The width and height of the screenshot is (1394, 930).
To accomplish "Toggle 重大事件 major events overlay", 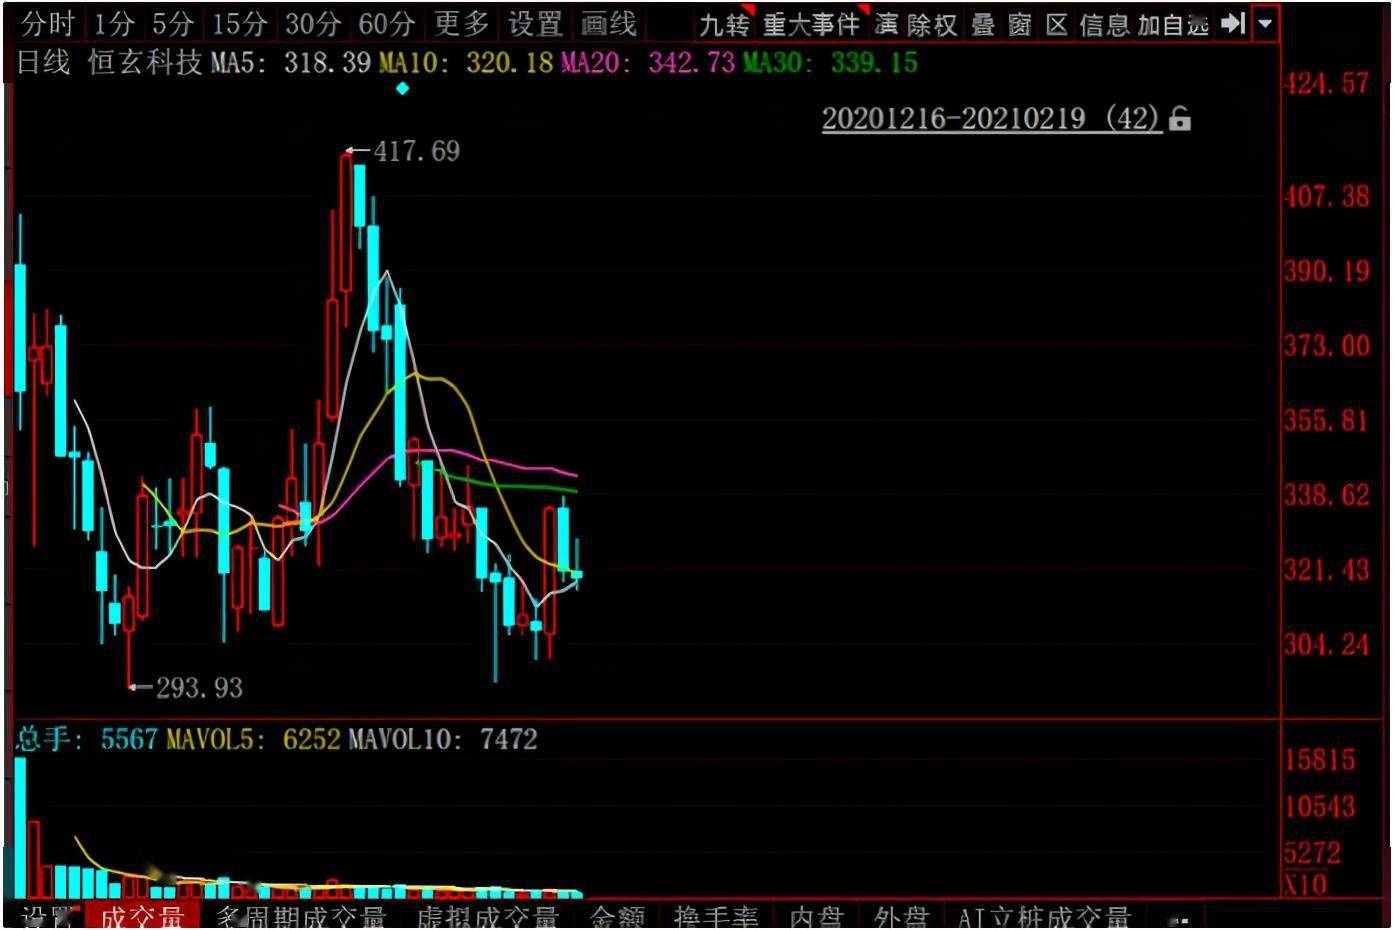I will pos(811,24).
